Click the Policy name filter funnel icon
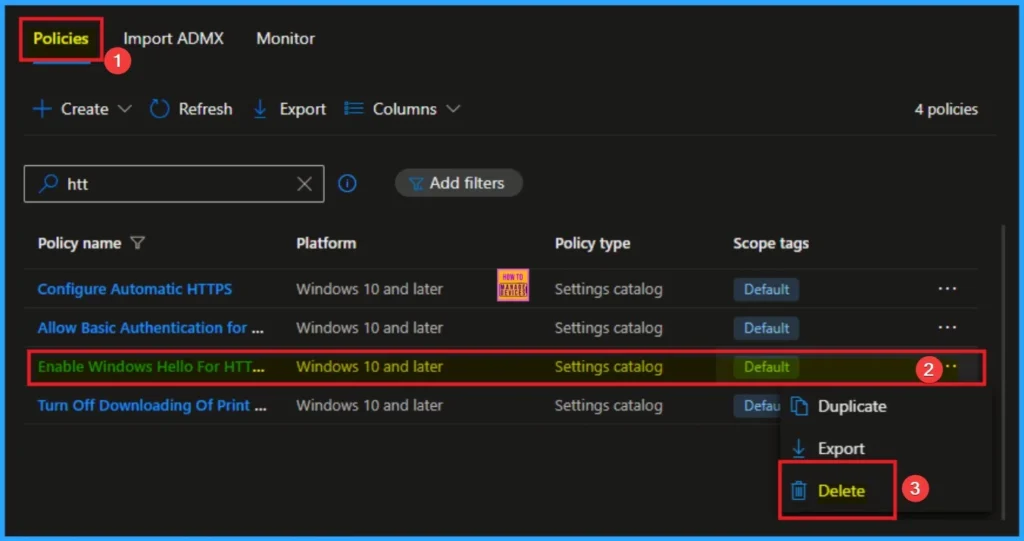The height and width of the screenshot is (541, 1024). point(138,244)
